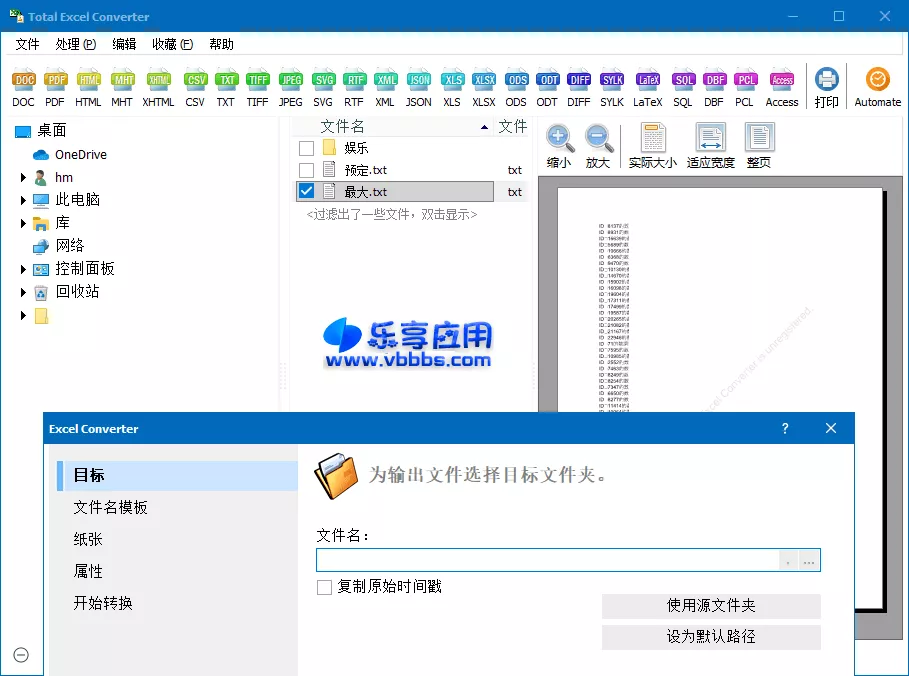Pick the SVG conversion icon
Screen dimensions: 909x676
tap(323, 80)
